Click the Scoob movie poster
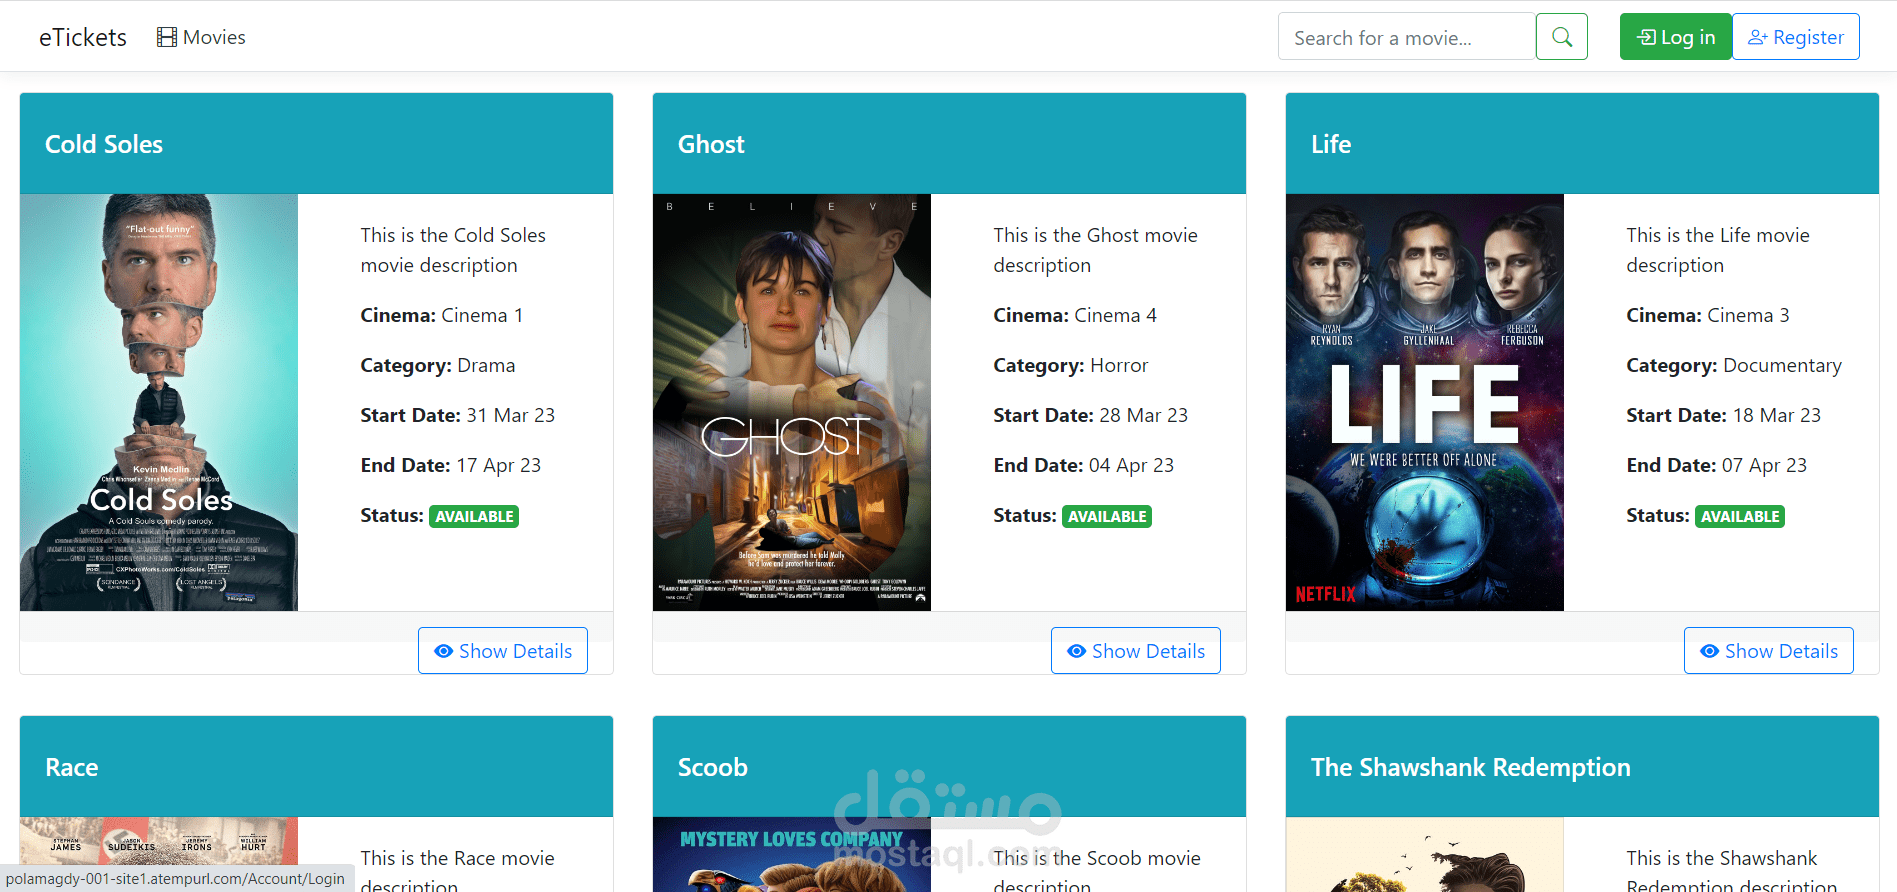This screenshot has width=1897, height=892. [x=792, y=855]
